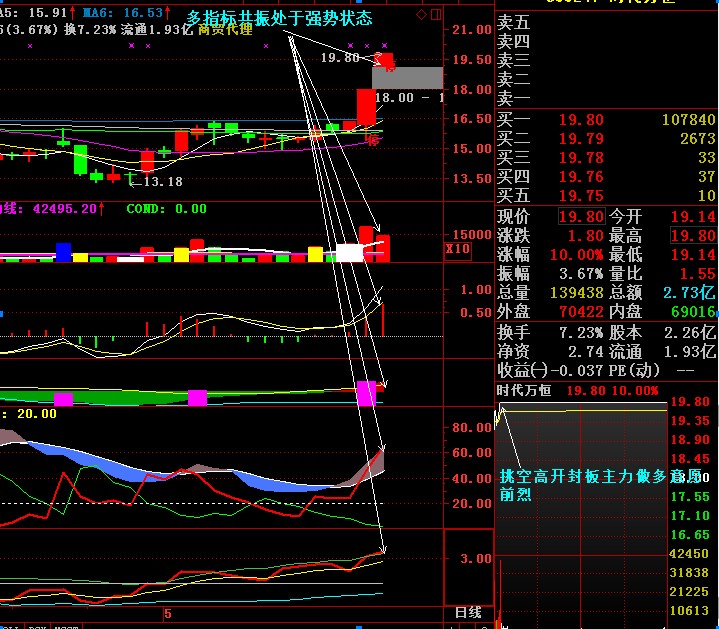Click the 21.00 price axis label
719x629 pixels.
(472, 30)
